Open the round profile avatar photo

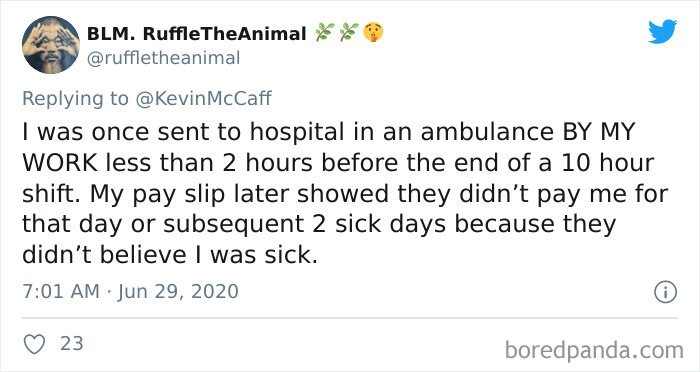(50, 45)
